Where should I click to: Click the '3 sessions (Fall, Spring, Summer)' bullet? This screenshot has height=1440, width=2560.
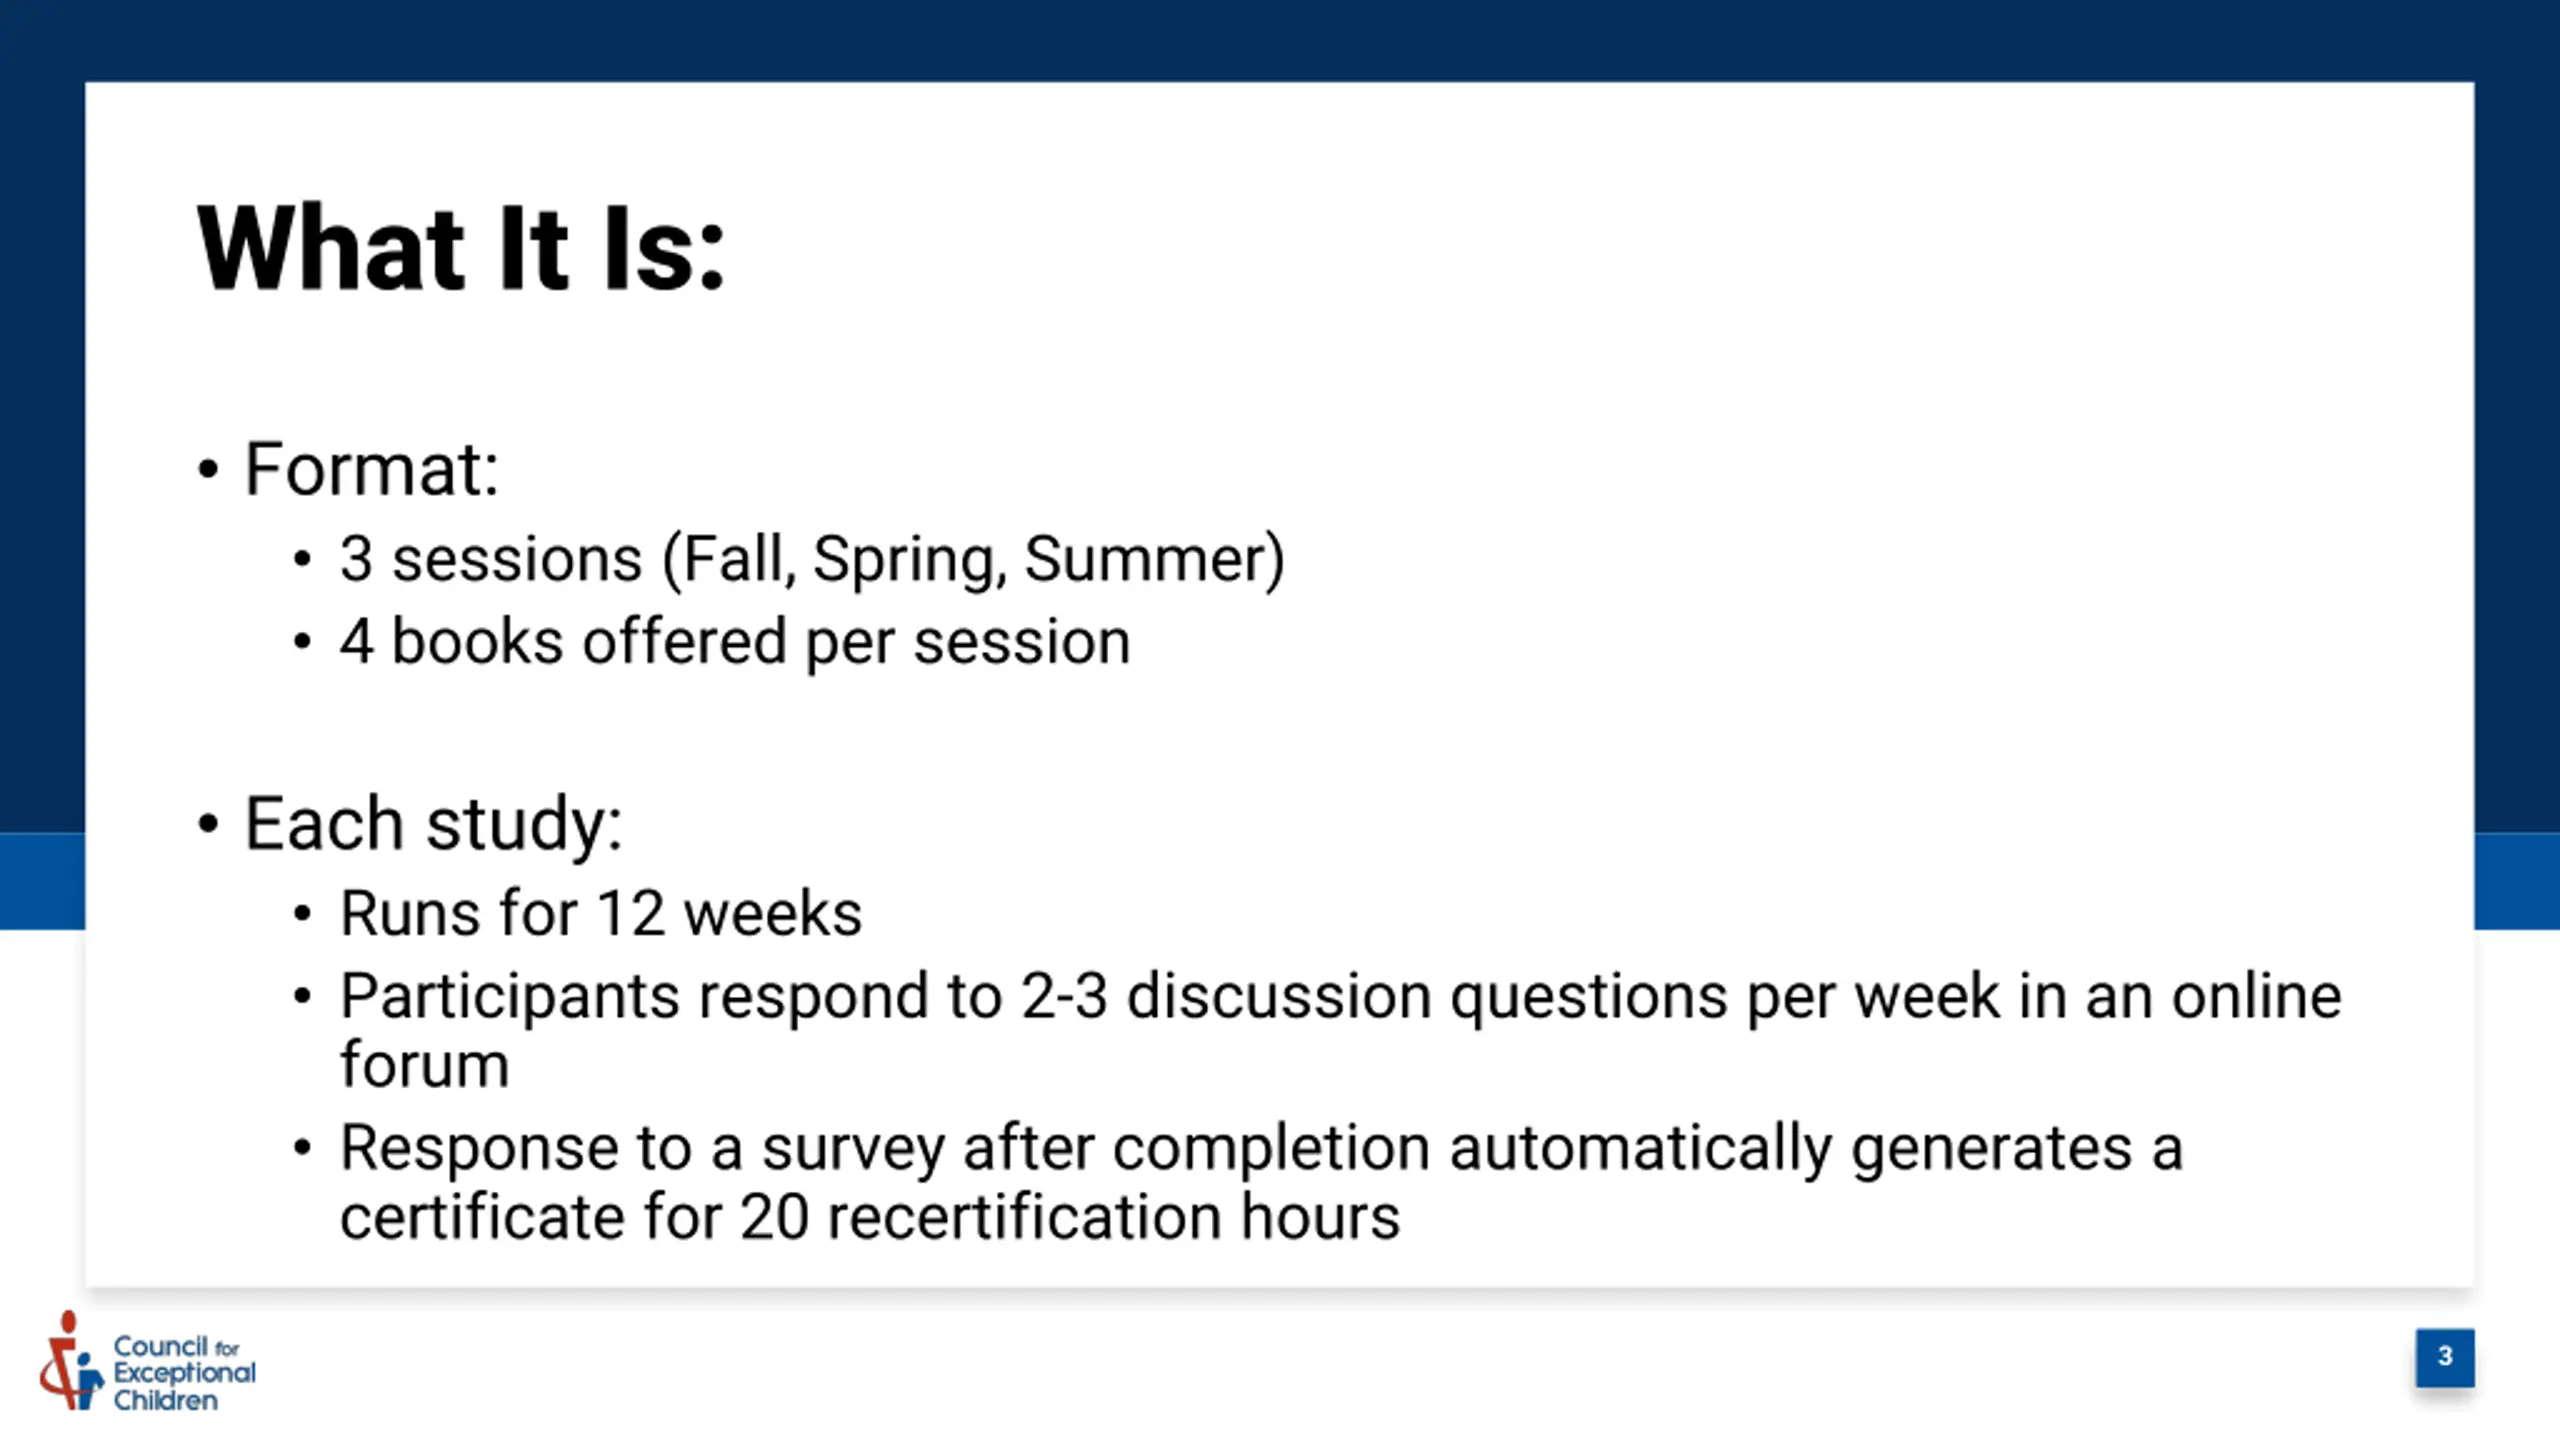pyautogui.click(x=812, y=559)
